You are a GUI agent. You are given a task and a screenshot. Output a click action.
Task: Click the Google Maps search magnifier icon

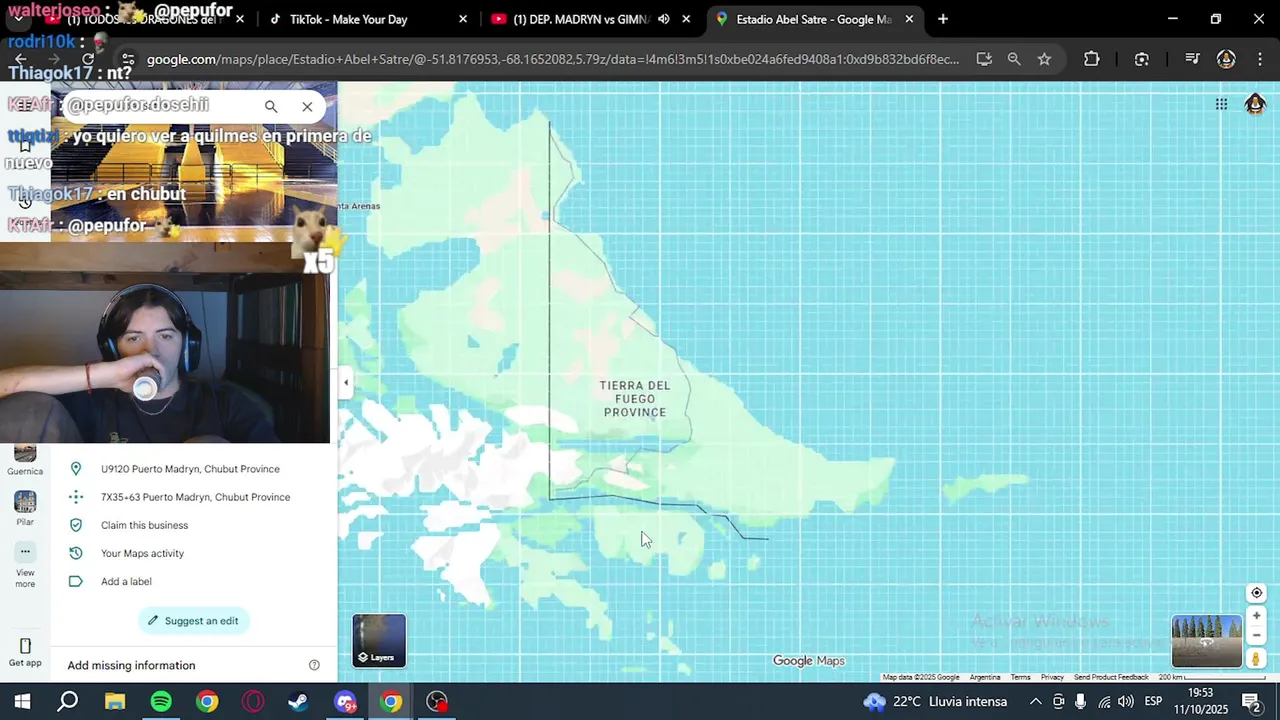click(x=271, y=106)
